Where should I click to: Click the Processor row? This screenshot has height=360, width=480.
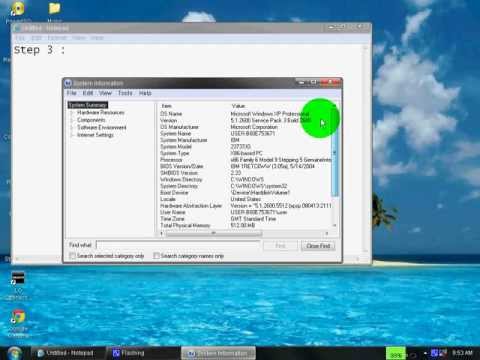point(245,160)
